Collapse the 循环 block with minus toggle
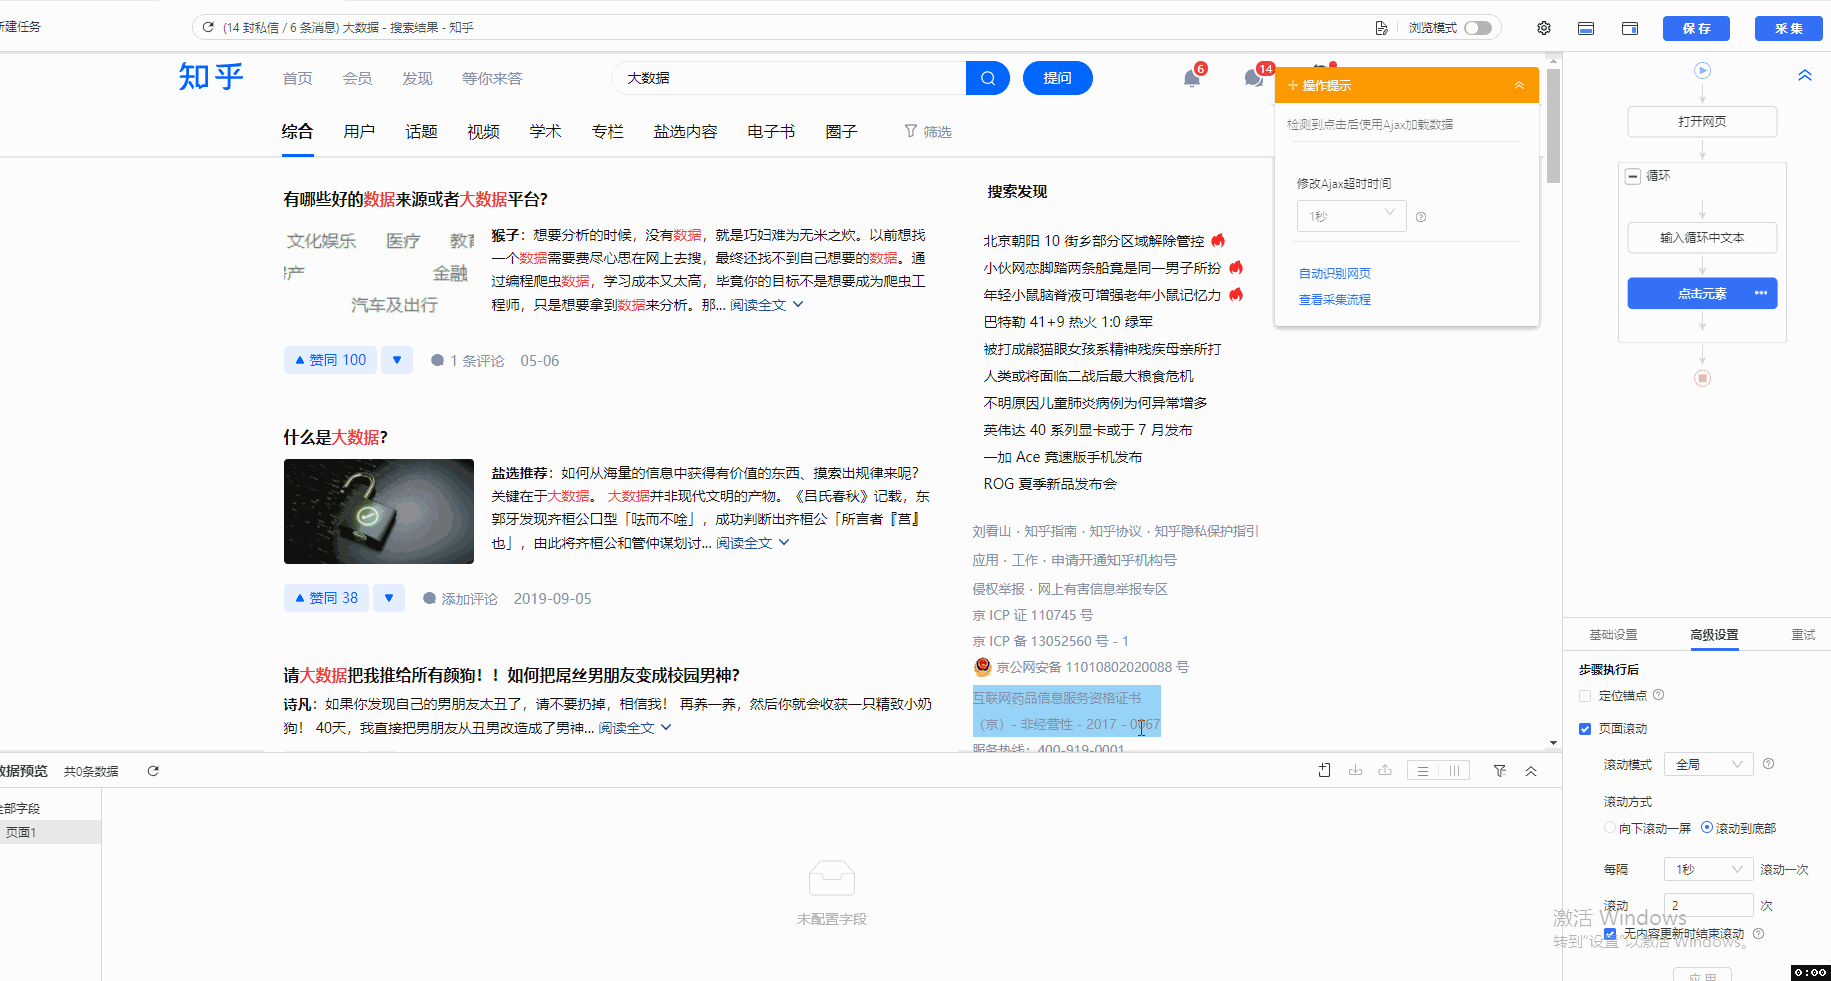The width and height of the screenshot is (1831, 981). click(x=1633, y=176)
